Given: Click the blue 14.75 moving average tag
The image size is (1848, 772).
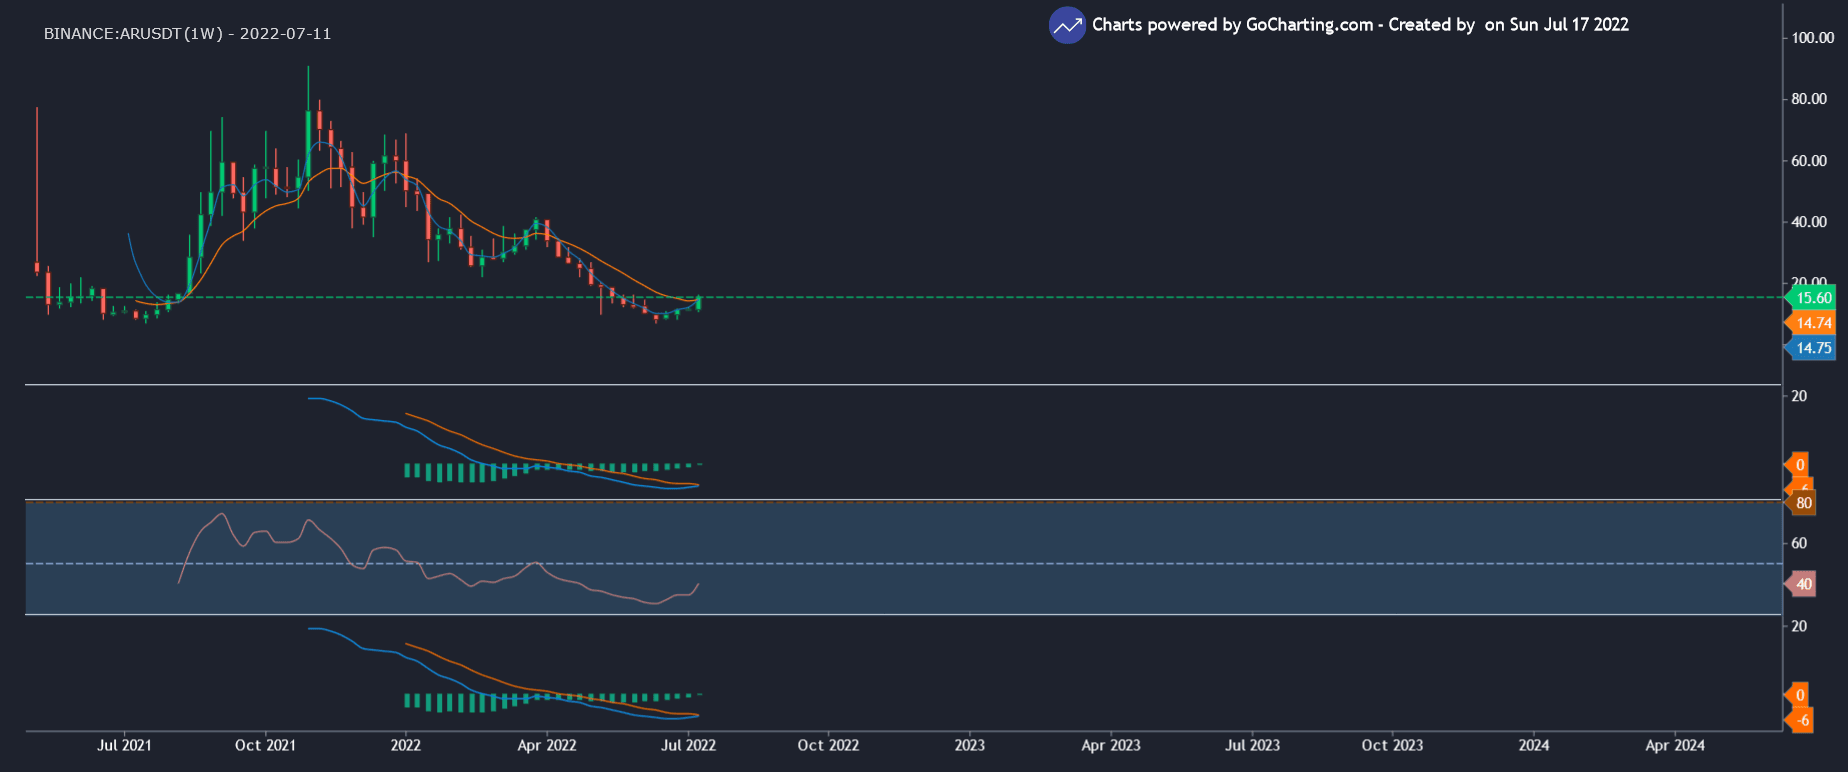Looking at the screenshot, I should (x=1812, y=348).
